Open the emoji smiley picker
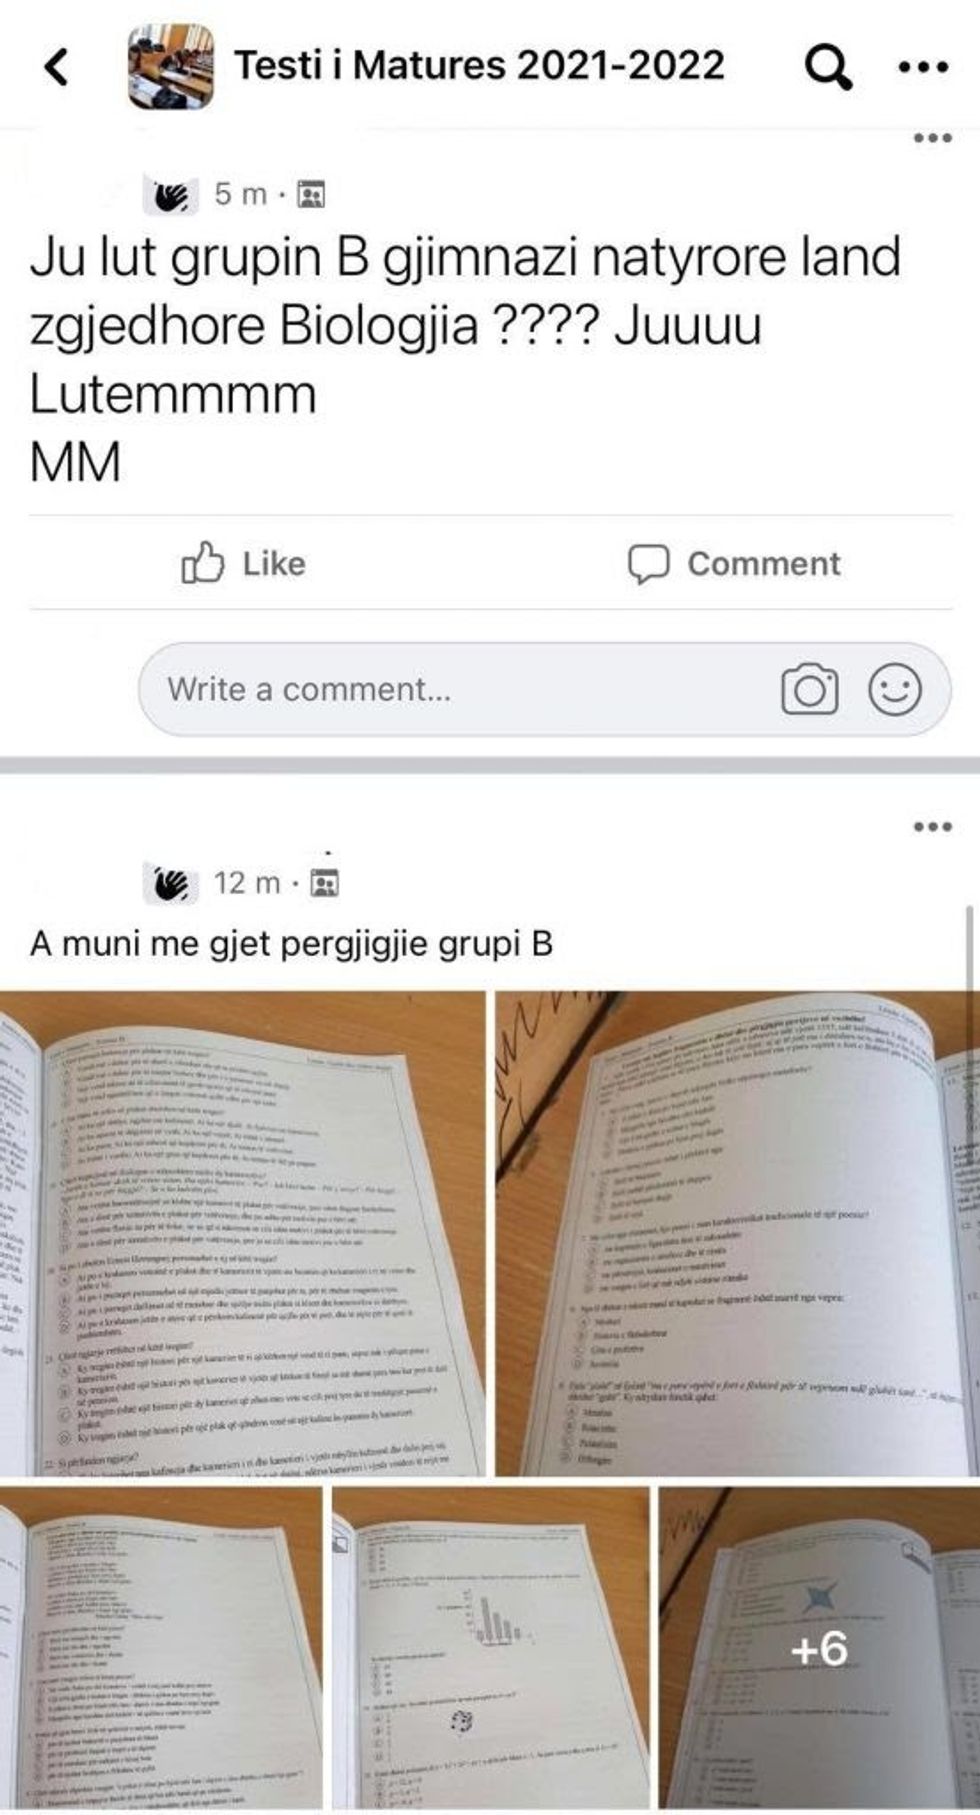Image resolution: width=980 pixels, height=1815 pixels. (894, 689)
